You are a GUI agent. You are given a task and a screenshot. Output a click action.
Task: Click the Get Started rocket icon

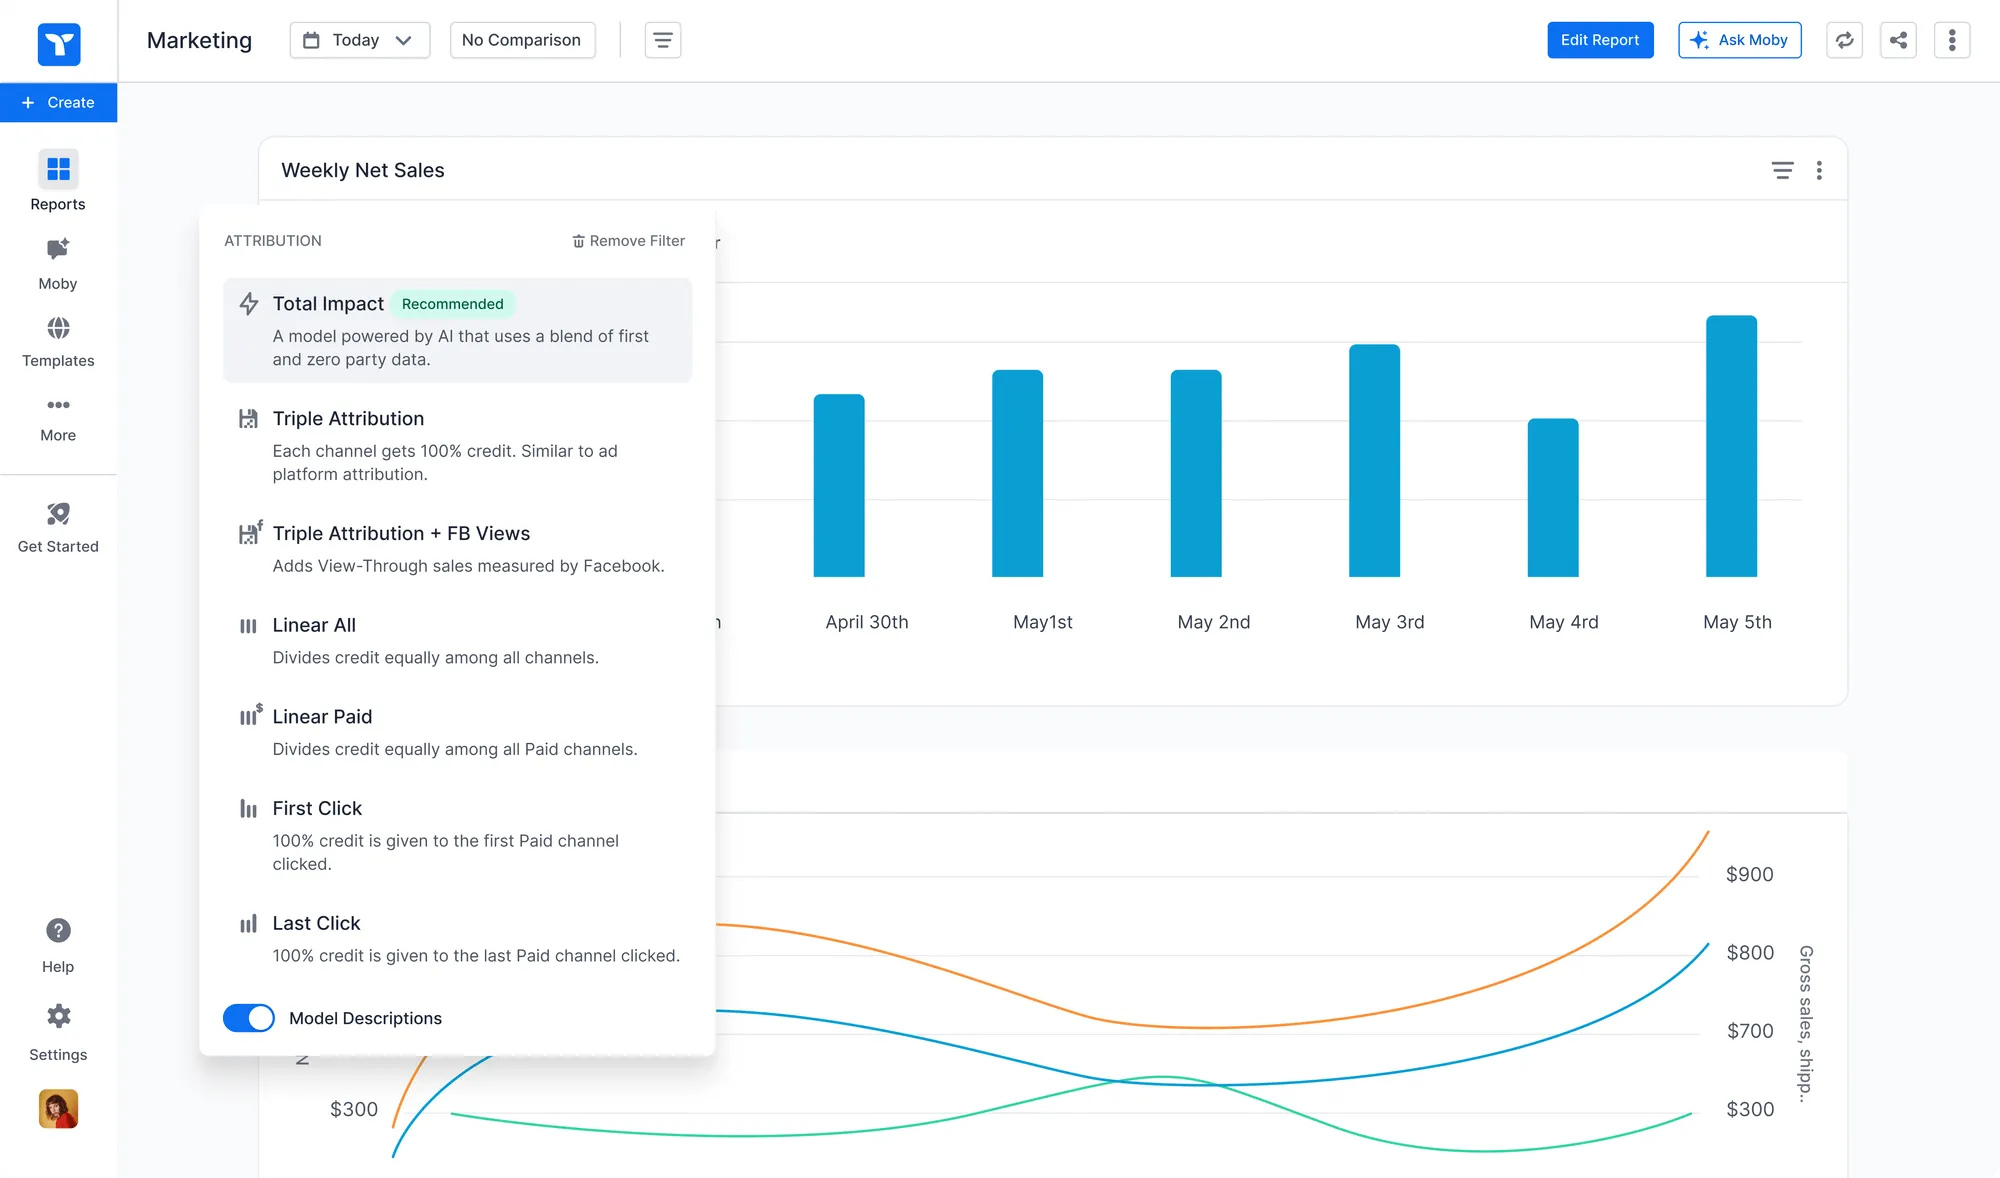click(x=58, y=514)
